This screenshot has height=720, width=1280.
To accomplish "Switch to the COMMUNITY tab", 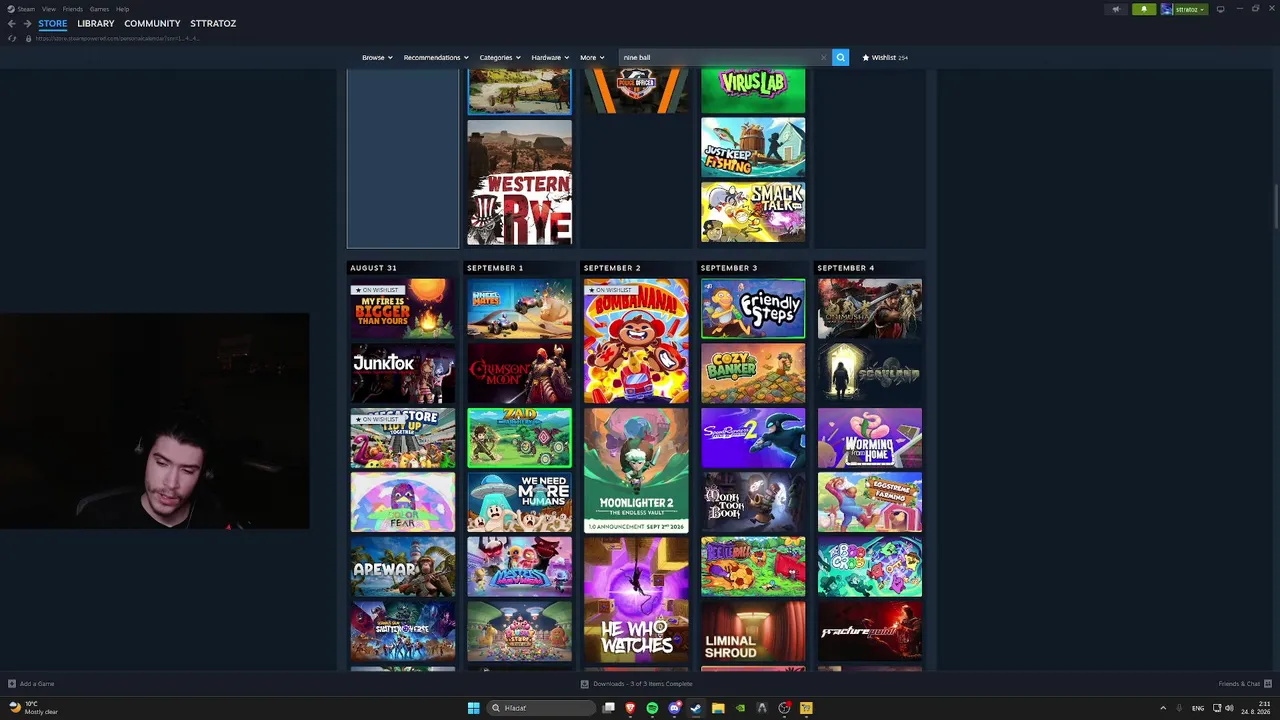I will (x=152, y=23).
